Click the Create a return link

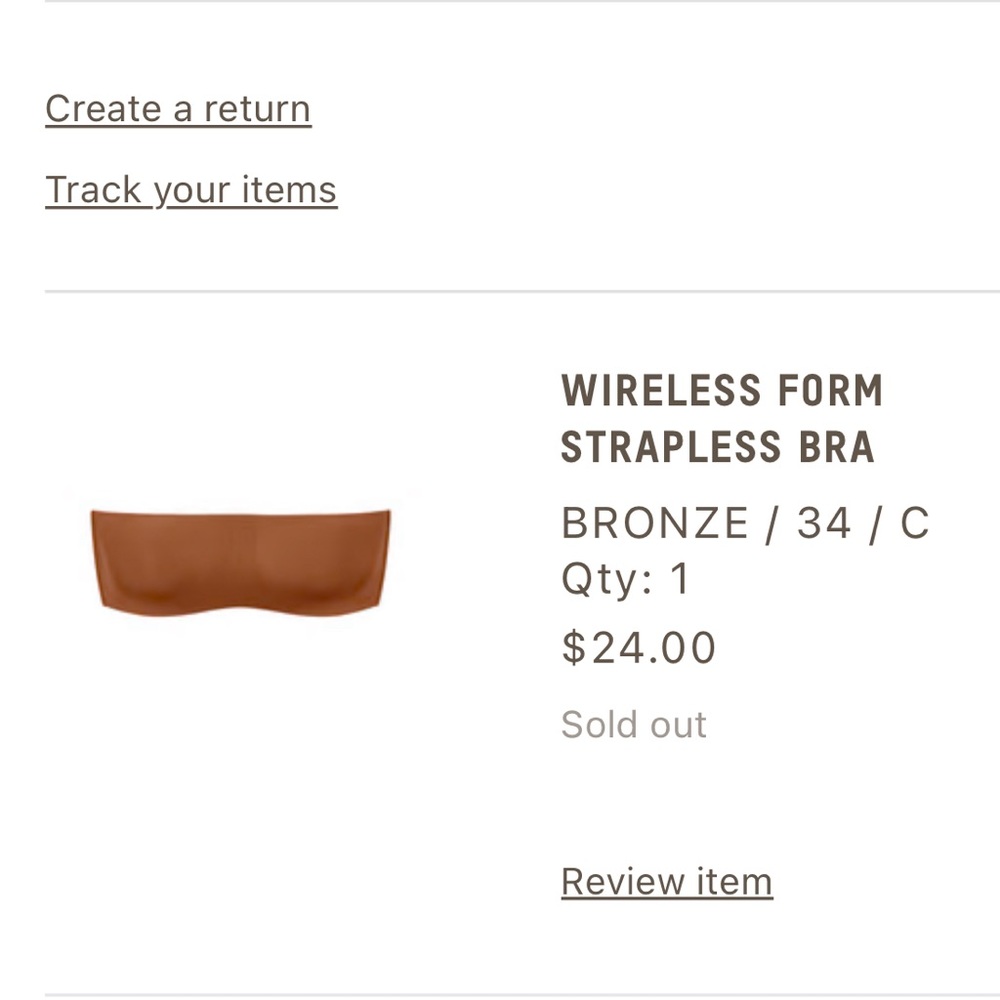click(176, 108)
